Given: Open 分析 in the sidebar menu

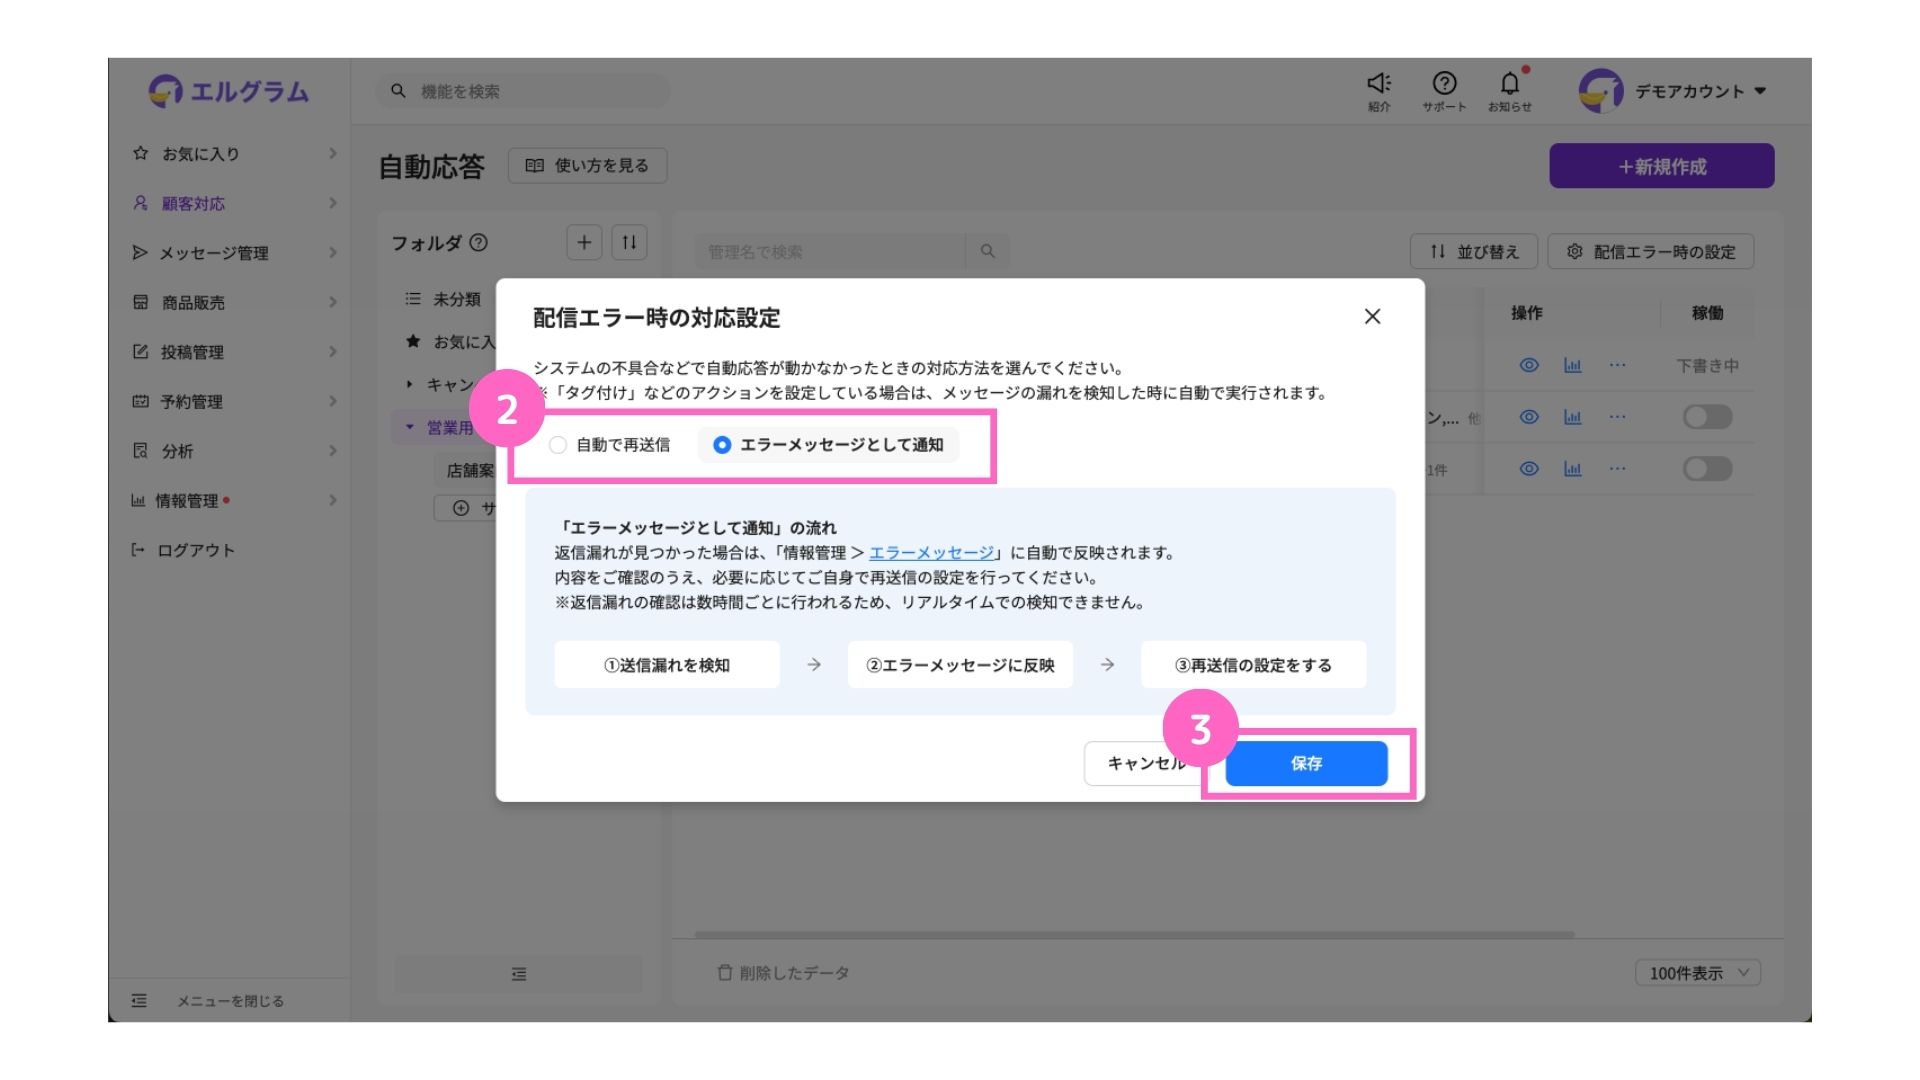Looking at the screenshot, I should pos(177,451).
